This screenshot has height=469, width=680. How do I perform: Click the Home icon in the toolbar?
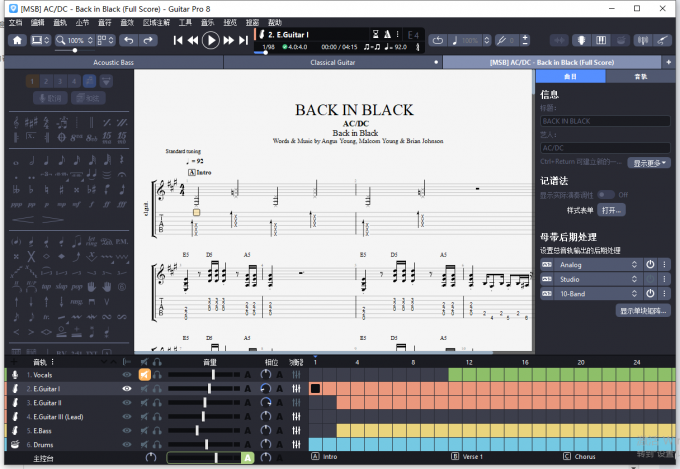[17, 40]
